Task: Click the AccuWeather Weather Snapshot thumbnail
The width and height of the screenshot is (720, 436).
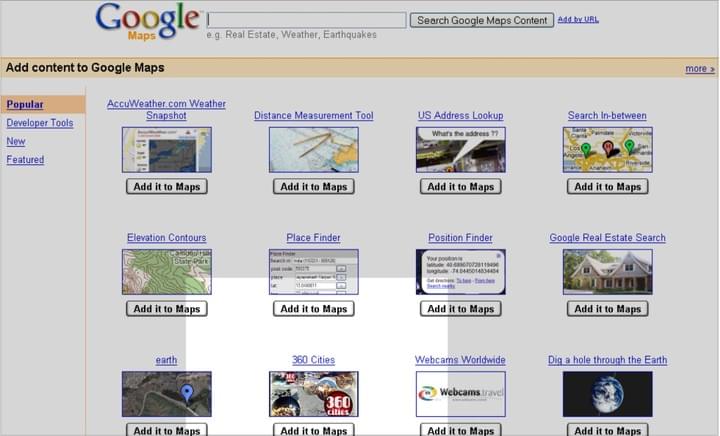Action: 167,150
